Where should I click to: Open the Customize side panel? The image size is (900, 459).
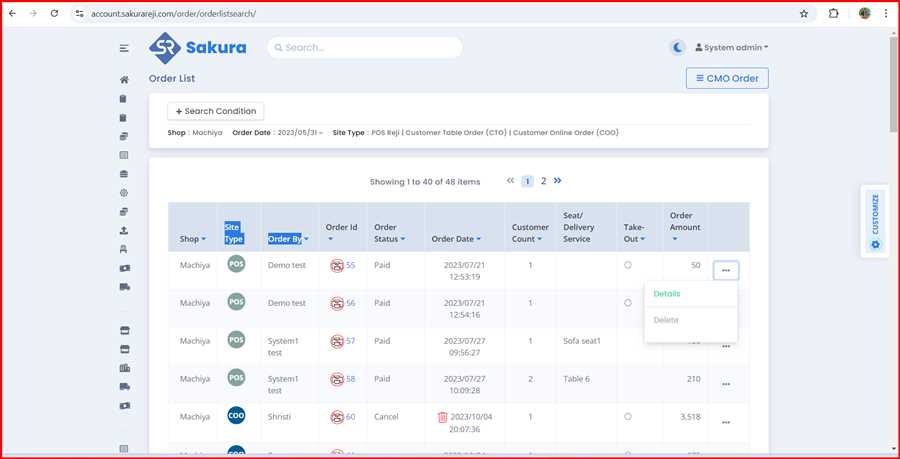[875, 220]
